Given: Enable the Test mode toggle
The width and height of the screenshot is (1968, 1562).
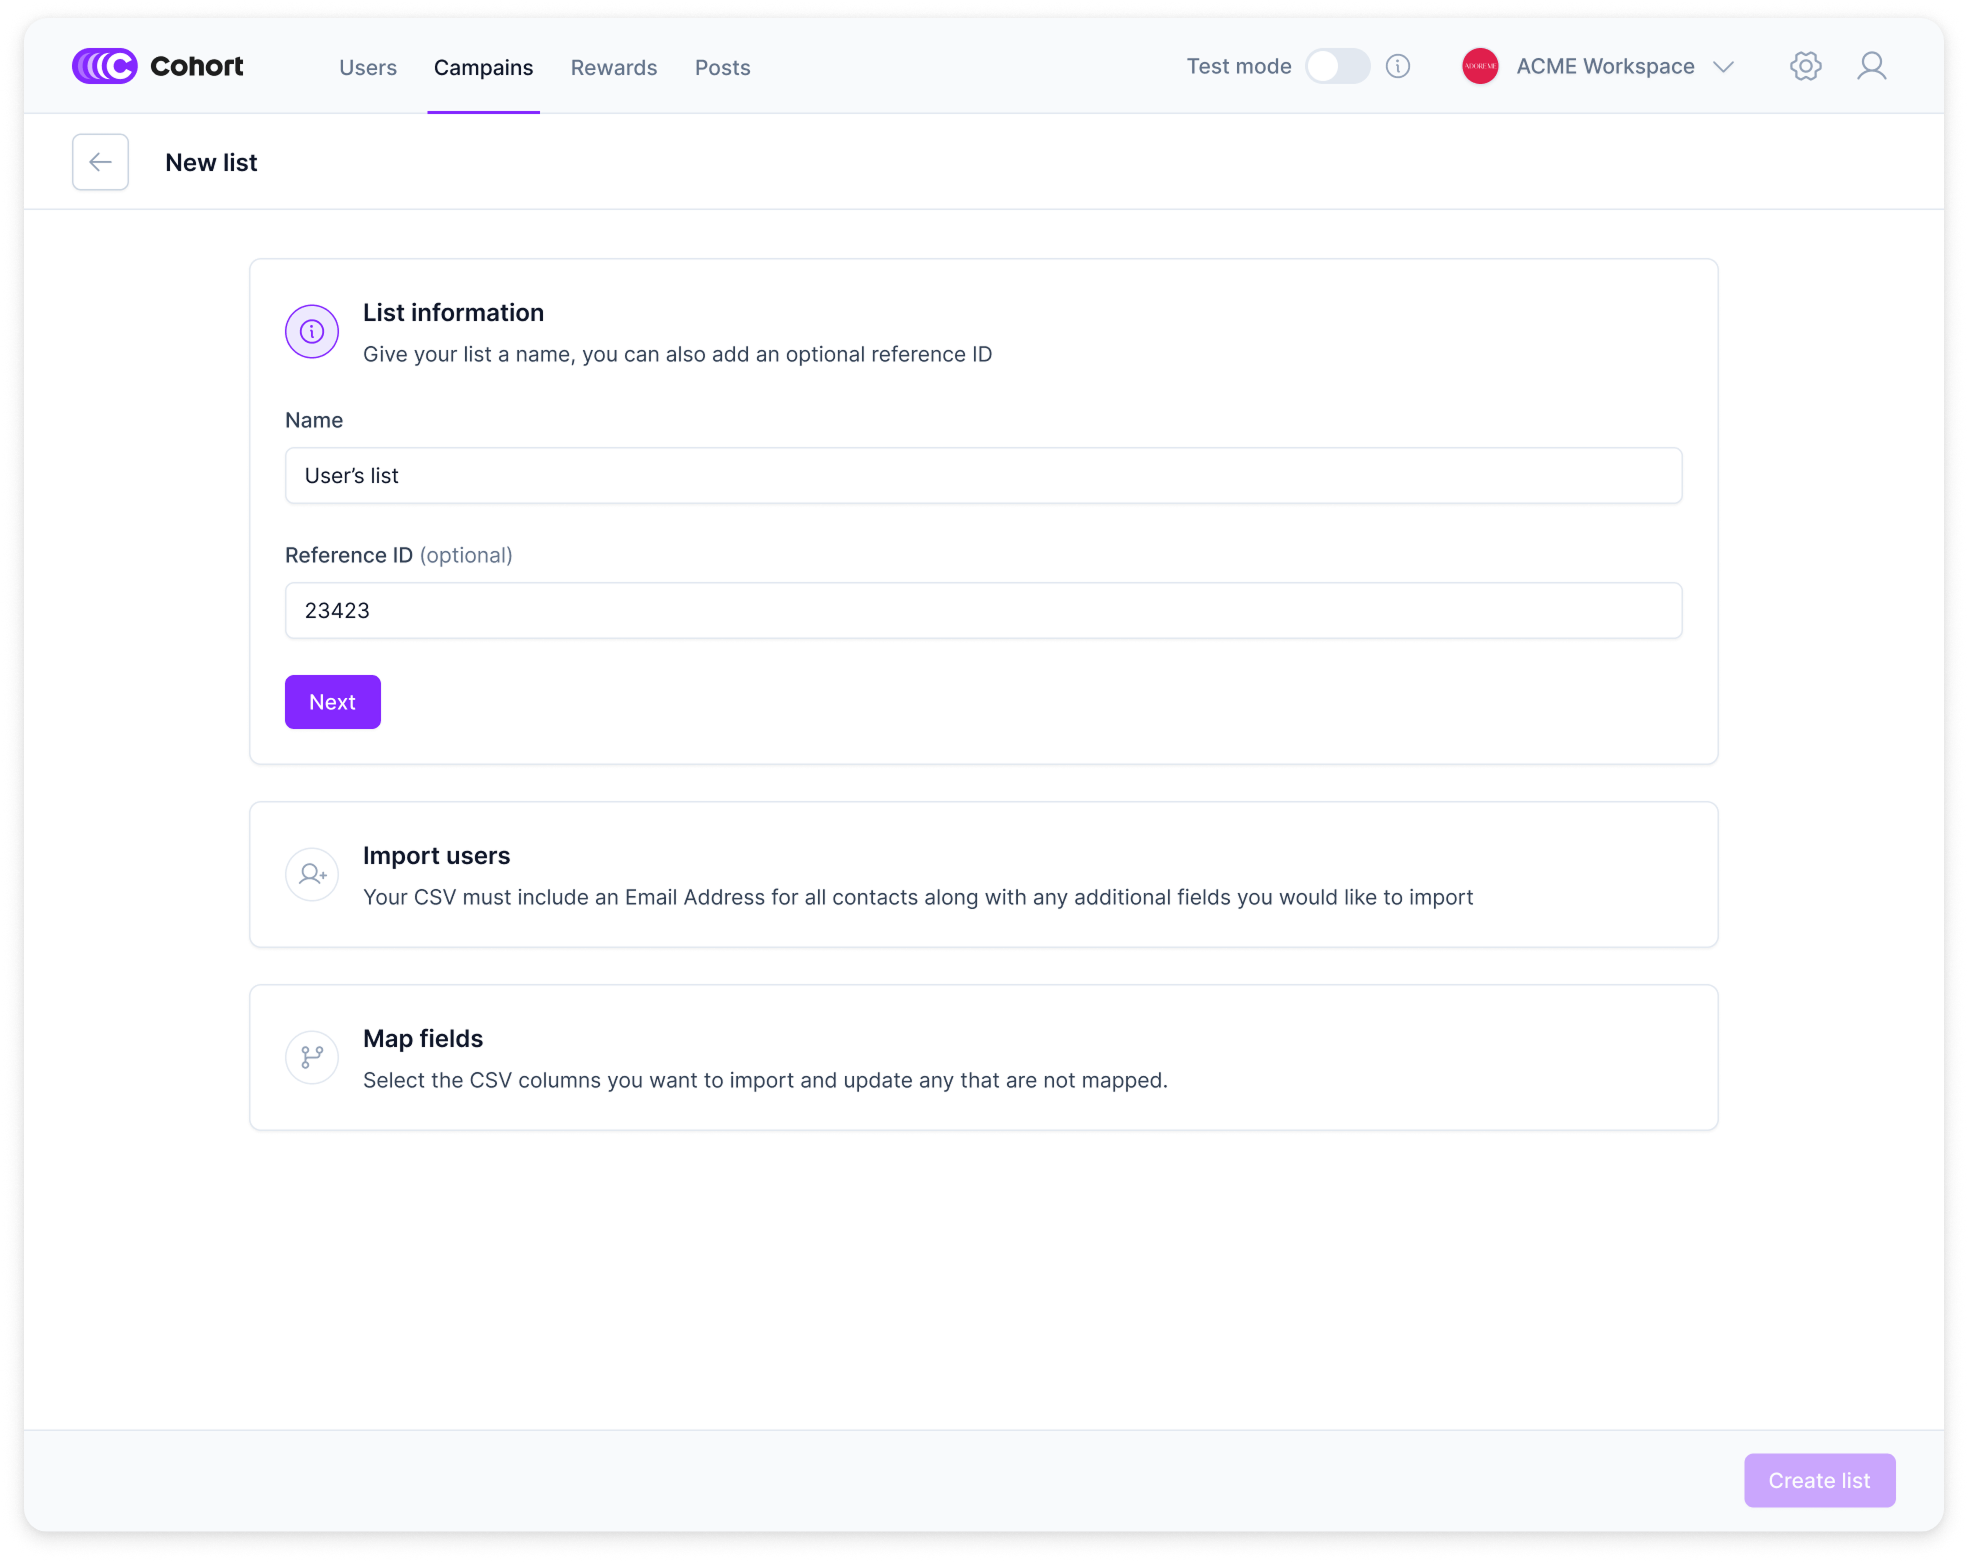Looking at the screenshot, I should tap(1337, 66).
